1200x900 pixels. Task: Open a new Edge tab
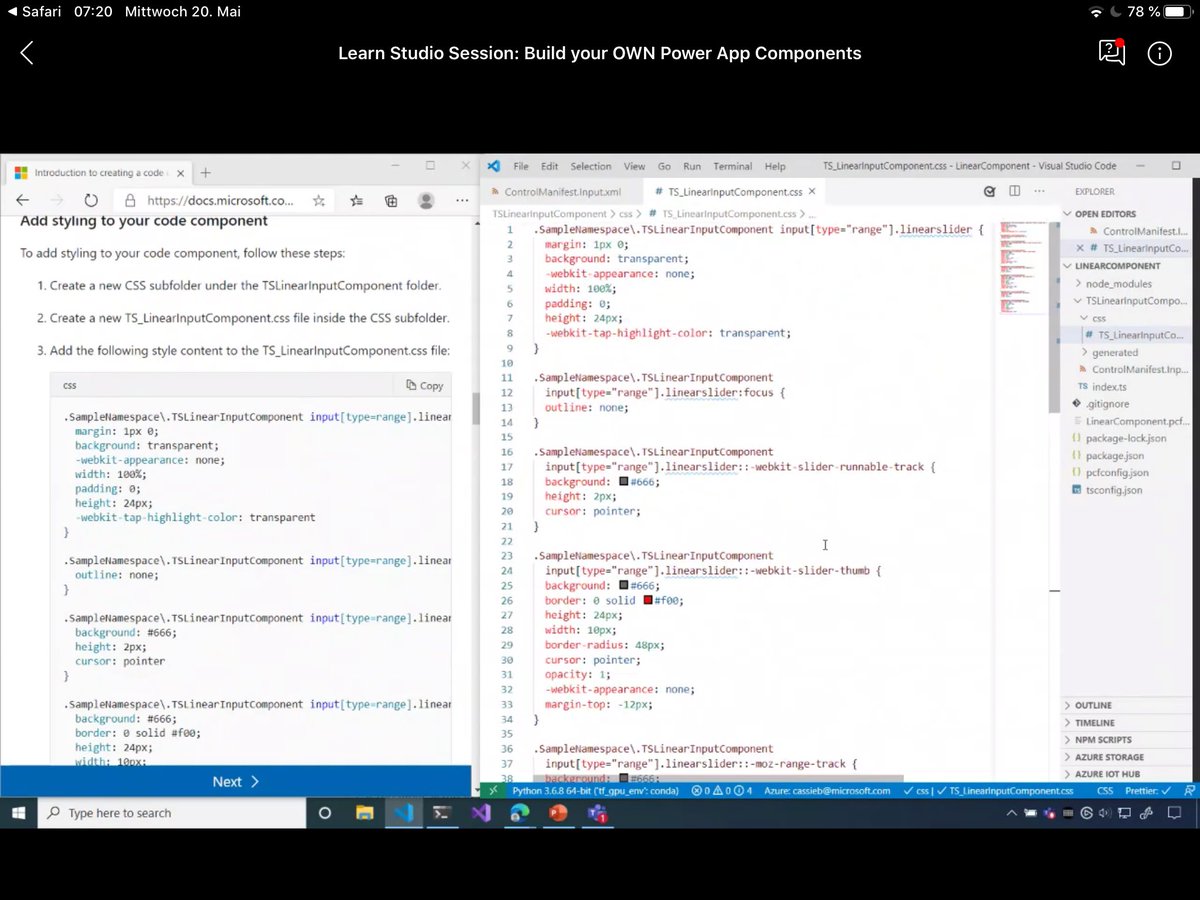(x=205, y=172)
